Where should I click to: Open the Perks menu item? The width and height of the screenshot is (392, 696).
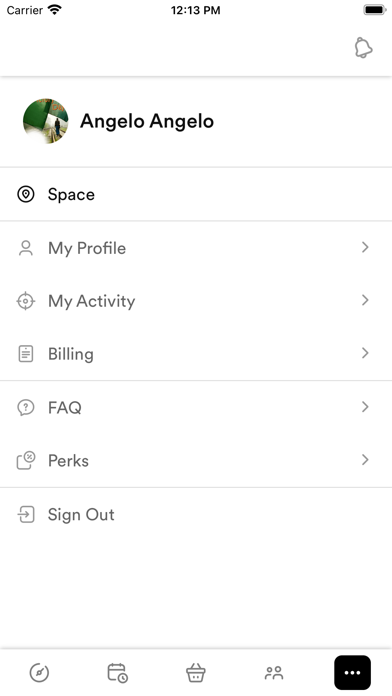pyautogui.click(x=196, y=461)
